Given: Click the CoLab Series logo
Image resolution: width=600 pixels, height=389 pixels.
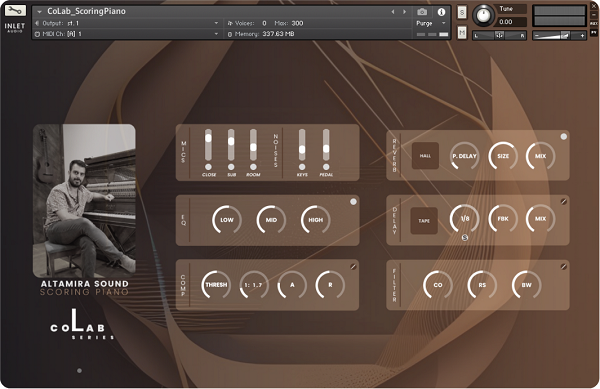Looking at the screenshot, I should [82, 325].
